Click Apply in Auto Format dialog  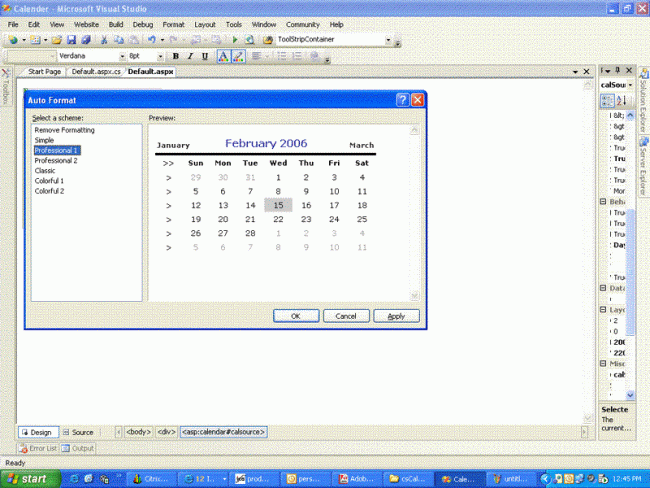[396, 316]
